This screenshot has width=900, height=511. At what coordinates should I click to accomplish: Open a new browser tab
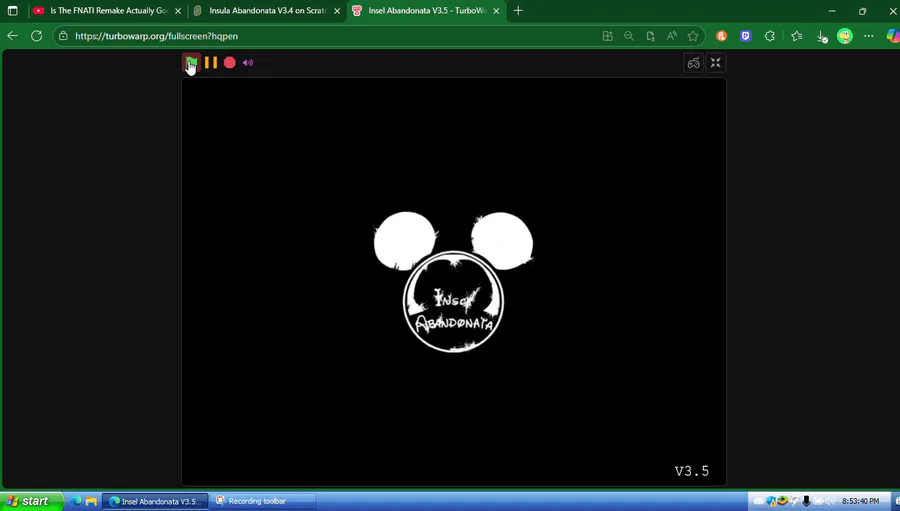tap(518, 10)
